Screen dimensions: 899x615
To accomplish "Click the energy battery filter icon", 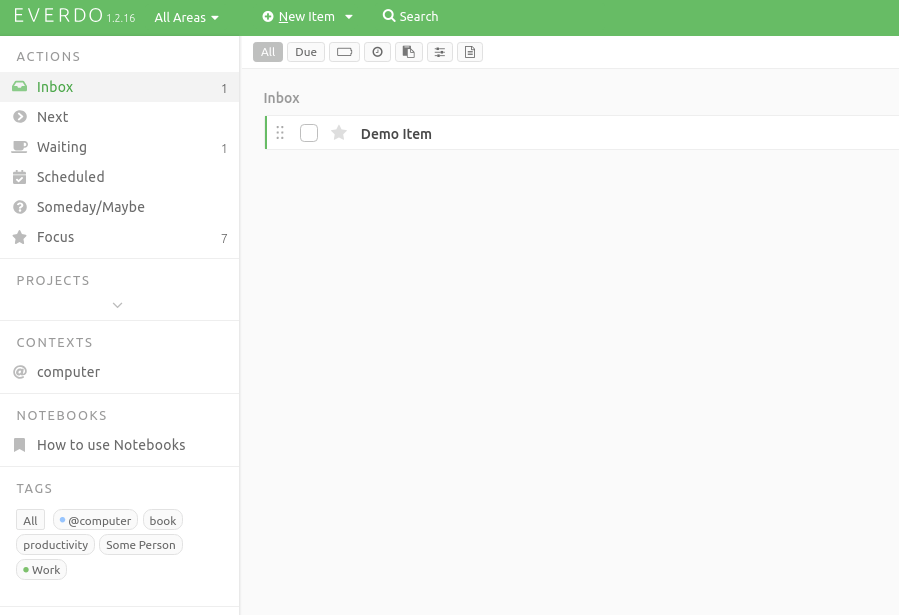I will point(344,51).
